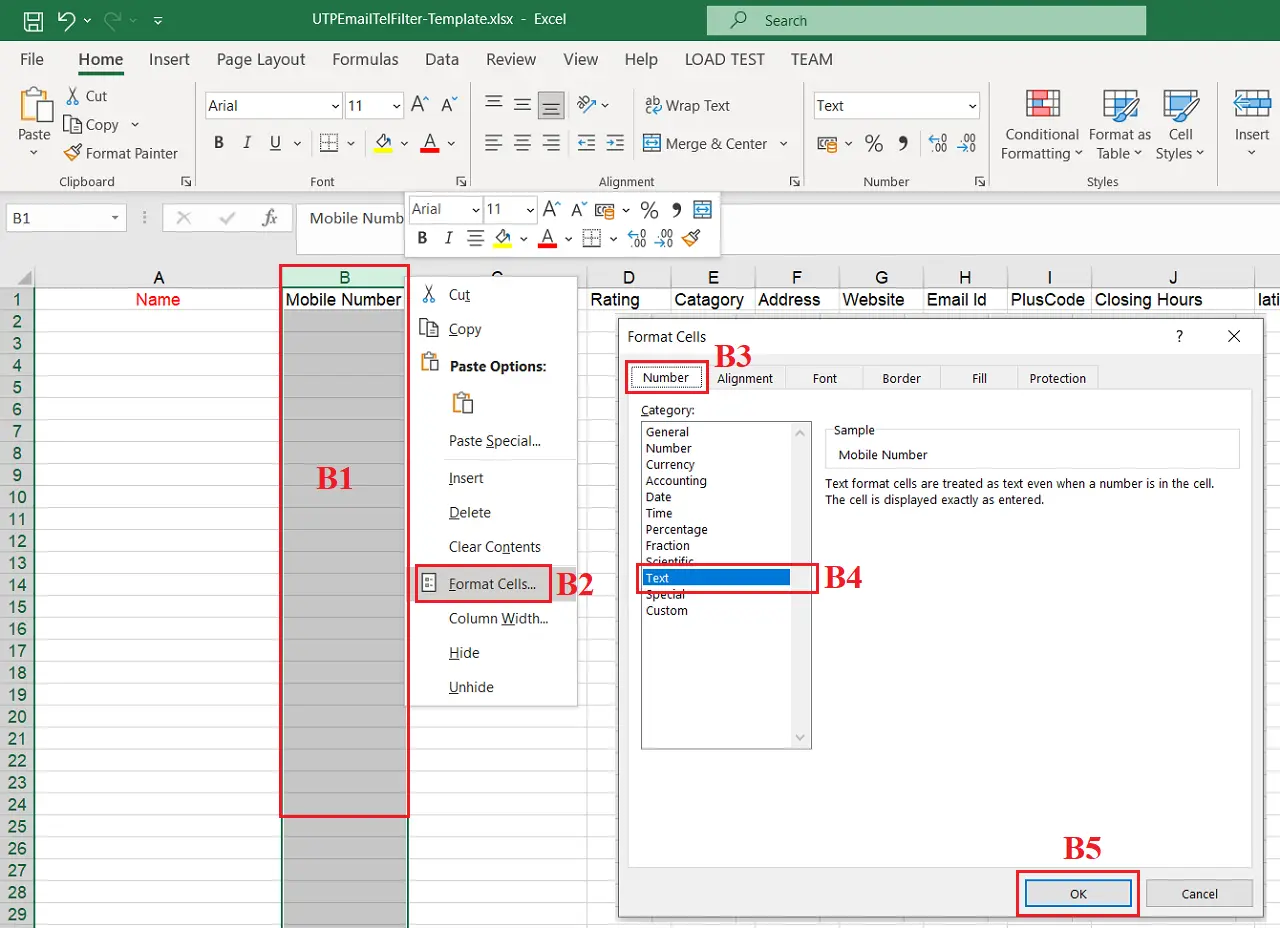The image size is (1280, 928).
Task: Click Cancel in Format Cells dialog
Action: (x=1199, y=894)
